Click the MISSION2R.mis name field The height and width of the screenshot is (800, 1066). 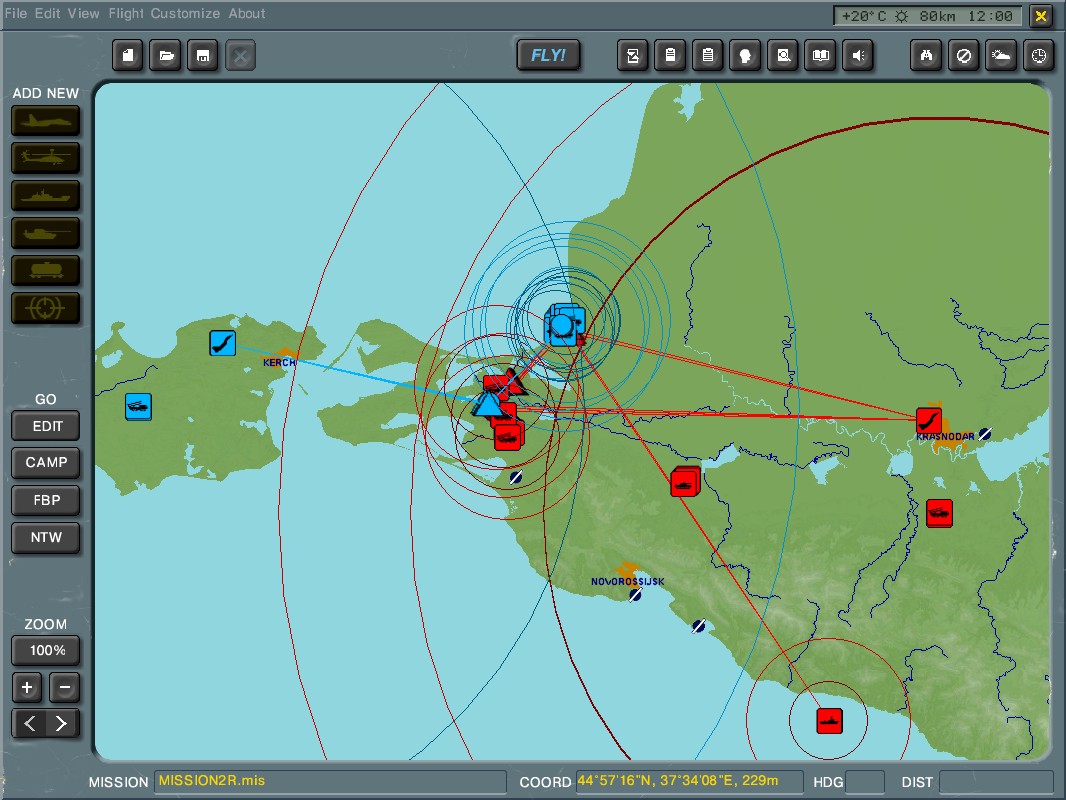pyautogui.click(x=330, y=782)
